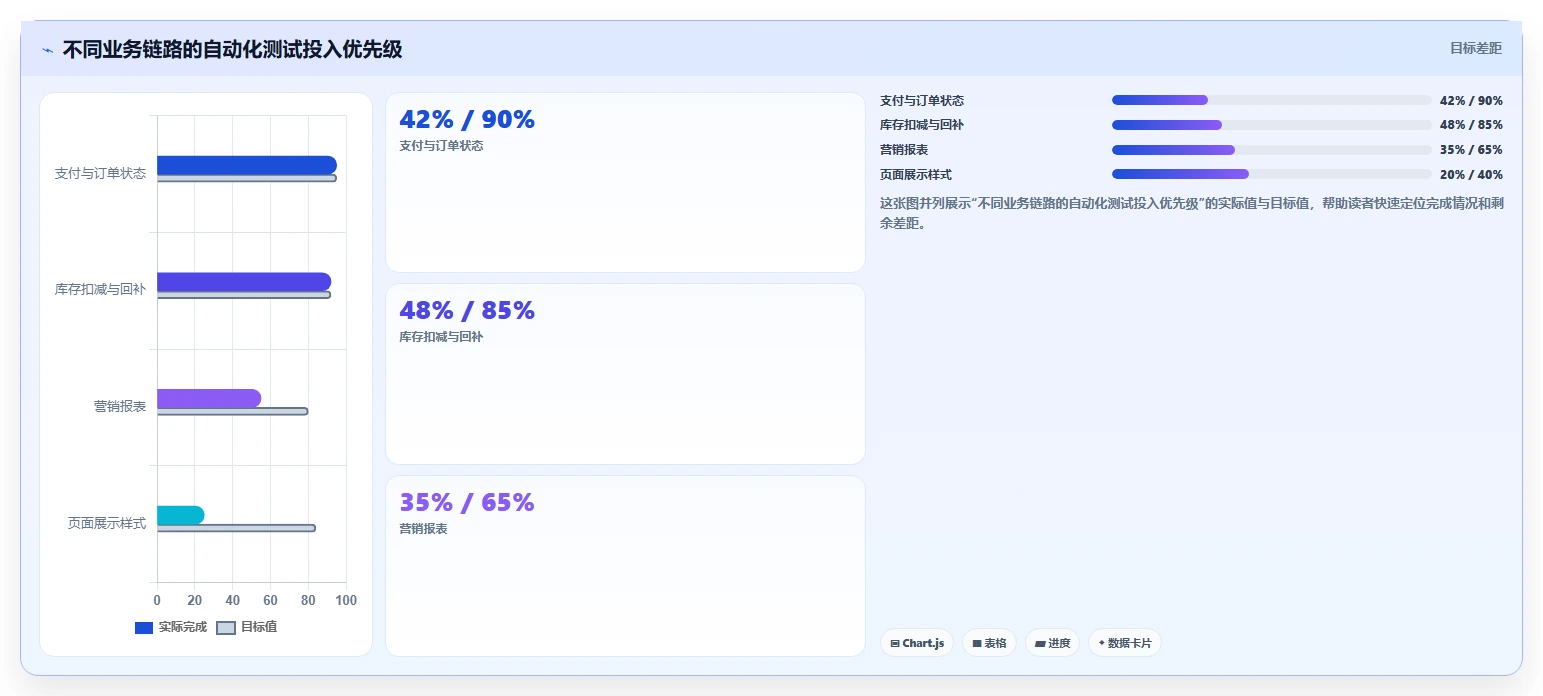The width and height of the screenshot is (1543, 696).
Task: Click the 20% / 40% value in progress list
Action: [x=1471, y=175]
